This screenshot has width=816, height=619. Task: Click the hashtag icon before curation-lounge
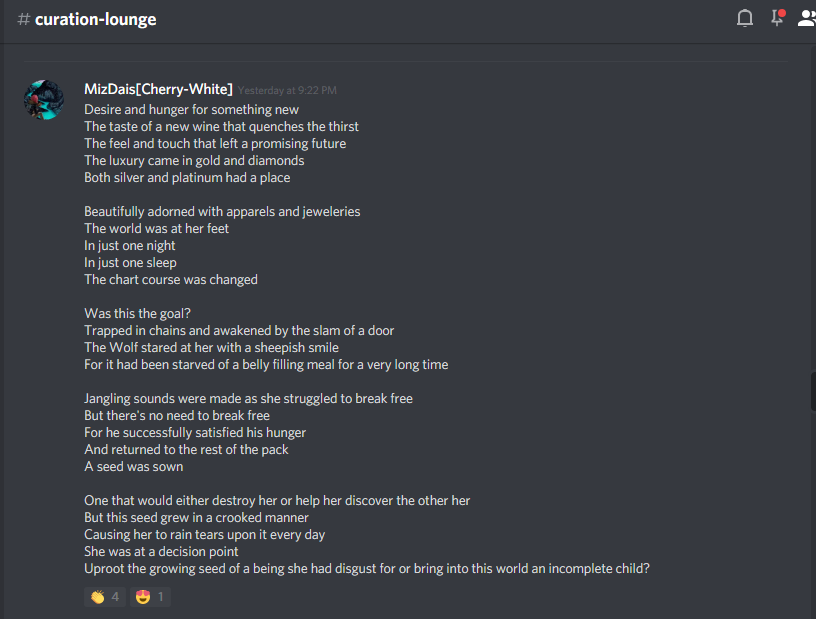[x=23, y=18]
